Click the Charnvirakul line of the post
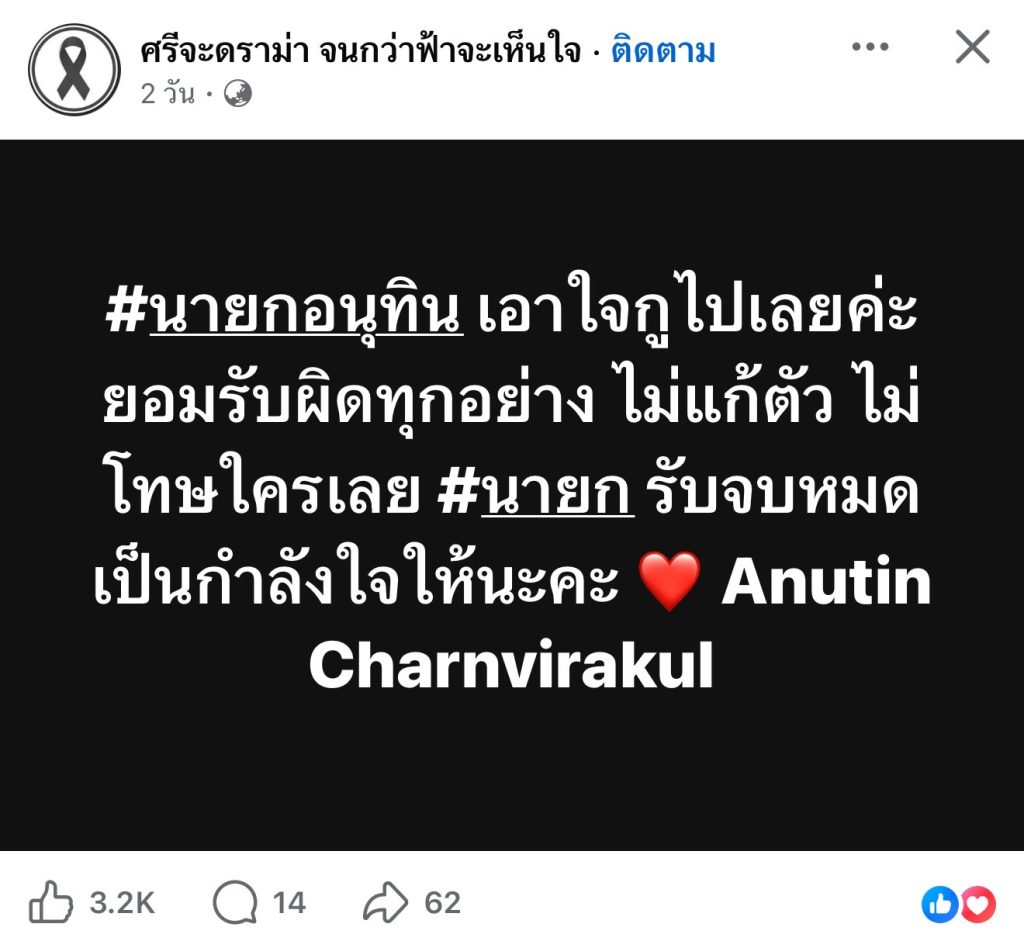Screen dimensions: 1024x948 [511, 665]
